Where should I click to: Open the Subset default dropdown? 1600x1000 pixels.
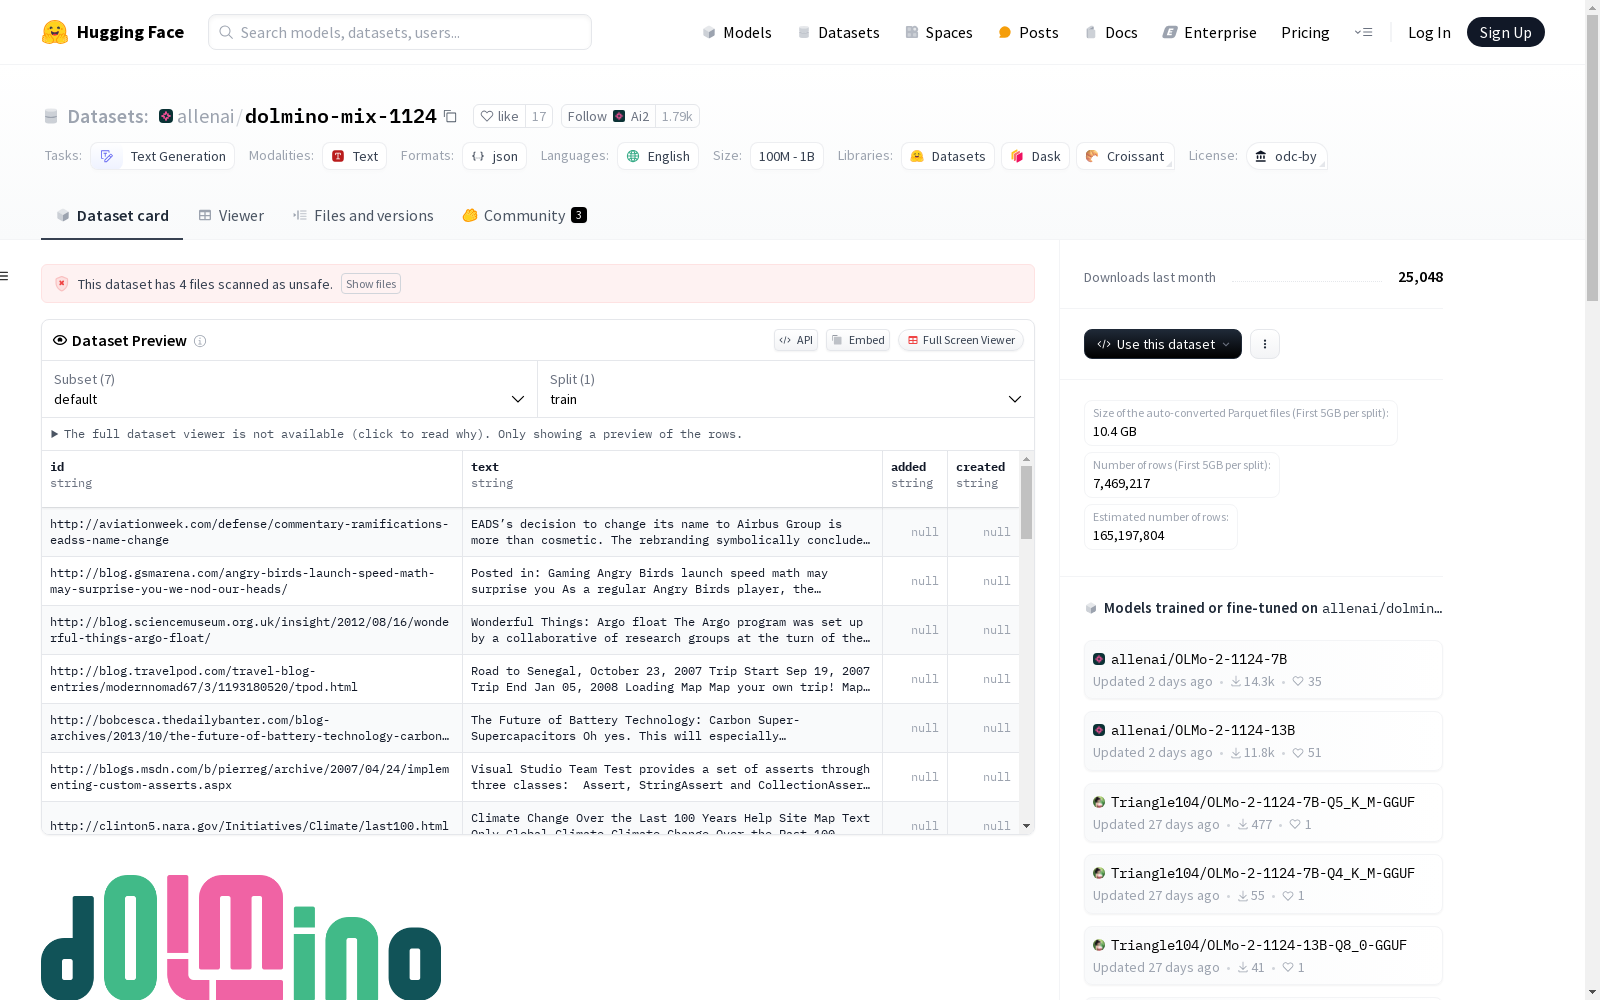pos(289,389)
